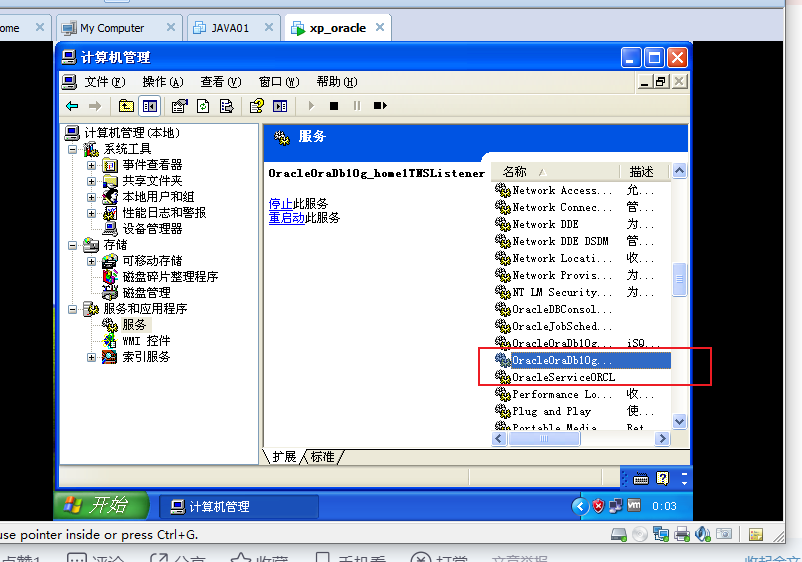Select 索引服务 tree node

pyautogui.click(x=146, y=356)
